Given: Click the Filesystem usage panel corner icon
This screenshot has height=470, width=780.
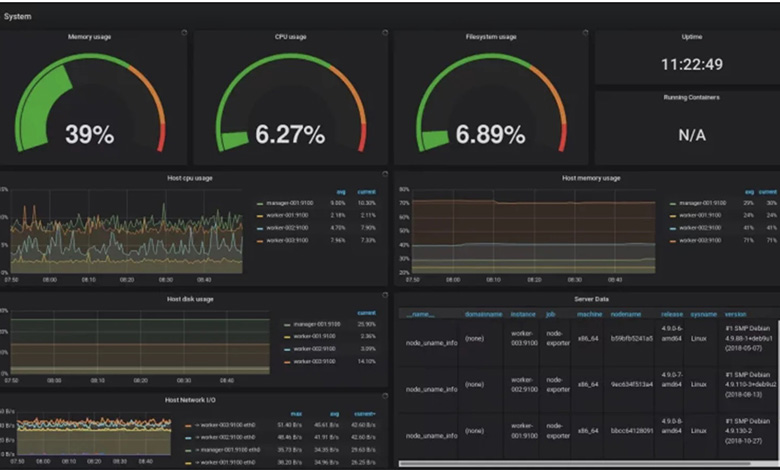Looking at the screenshot, I should [584, 33].
